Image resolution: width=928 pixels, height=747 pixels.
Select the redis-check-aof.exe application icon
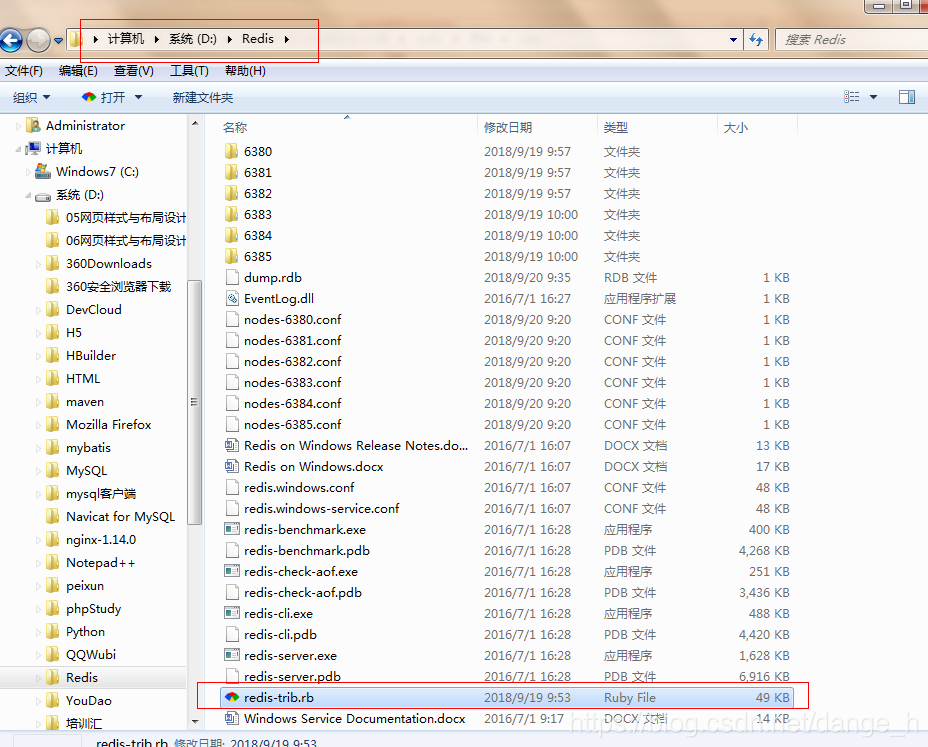pyautogui.click(x=232, y=571)
